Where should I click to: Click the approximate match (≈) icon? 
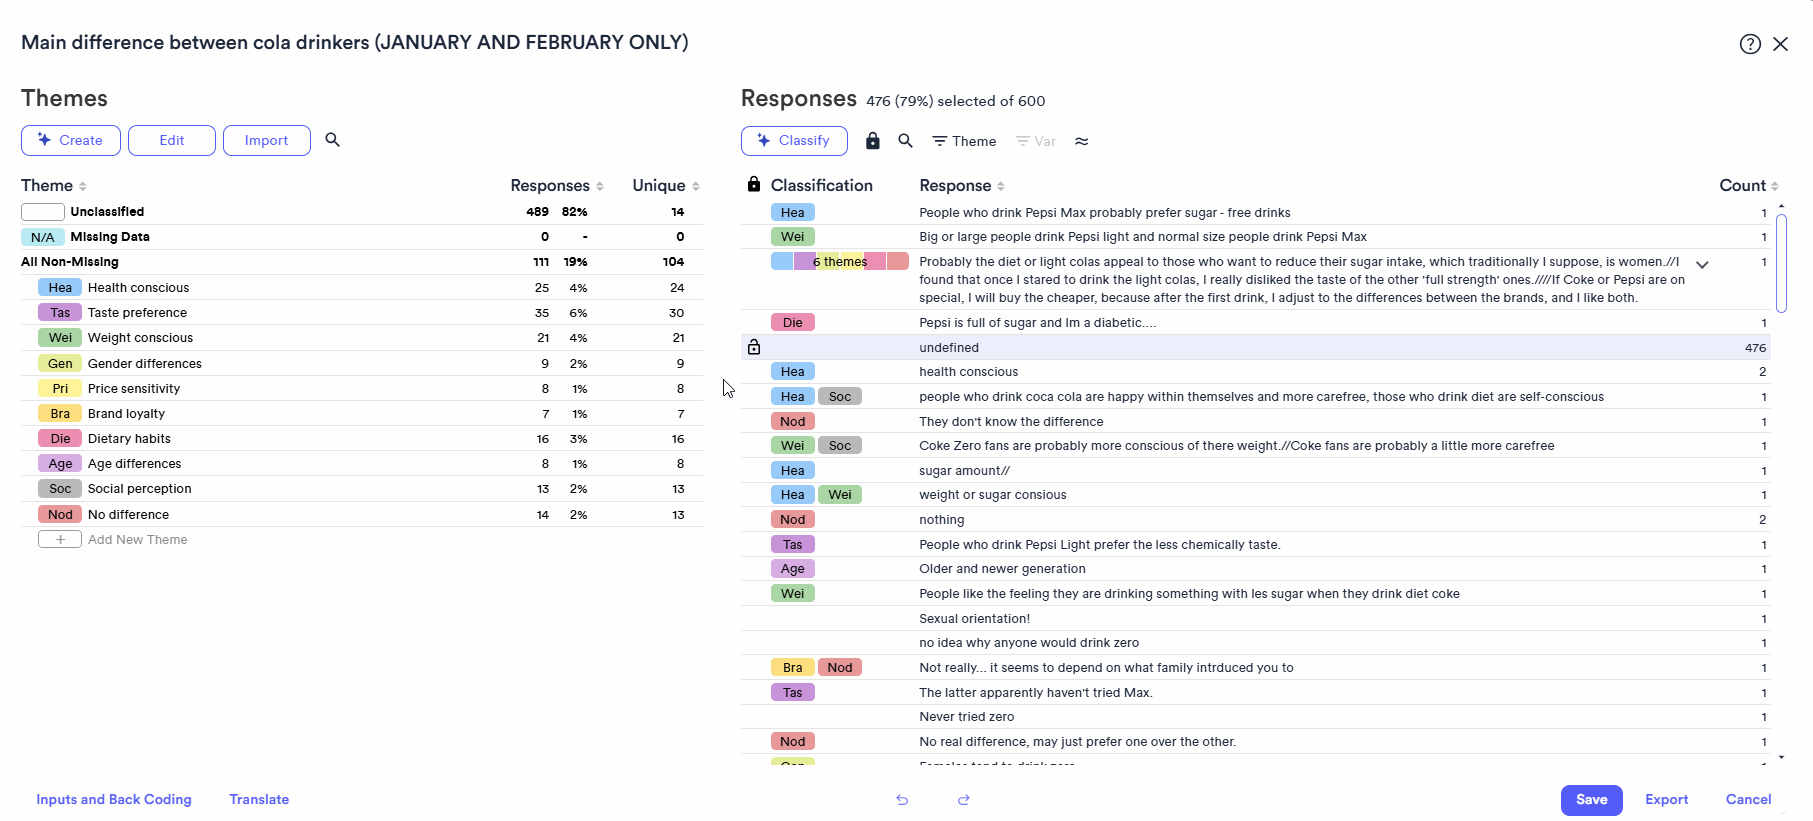(x=1082, y=141)
